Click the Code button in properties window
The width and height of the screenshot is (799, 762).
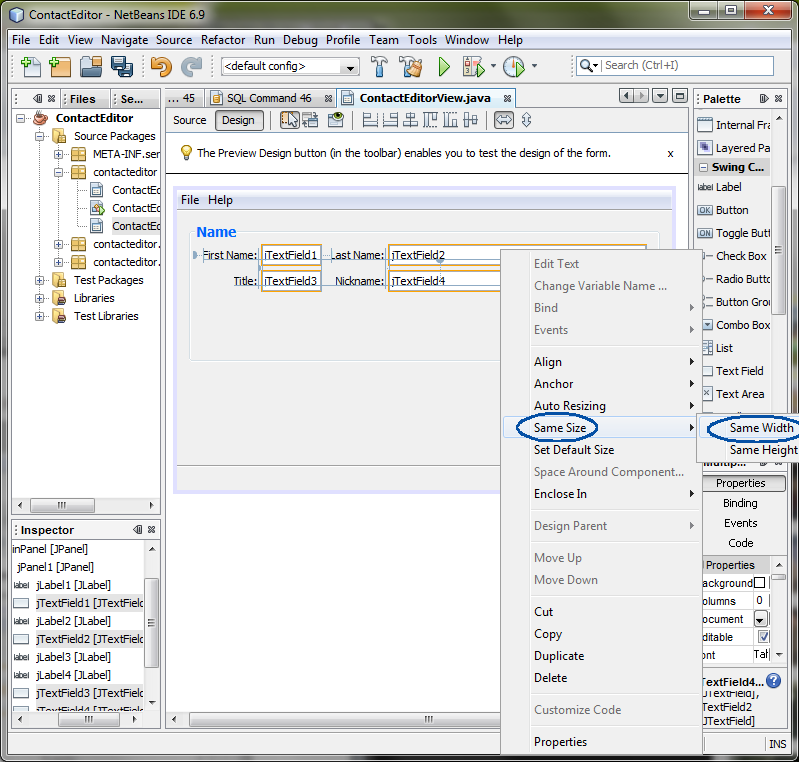(x=740, y=543)
